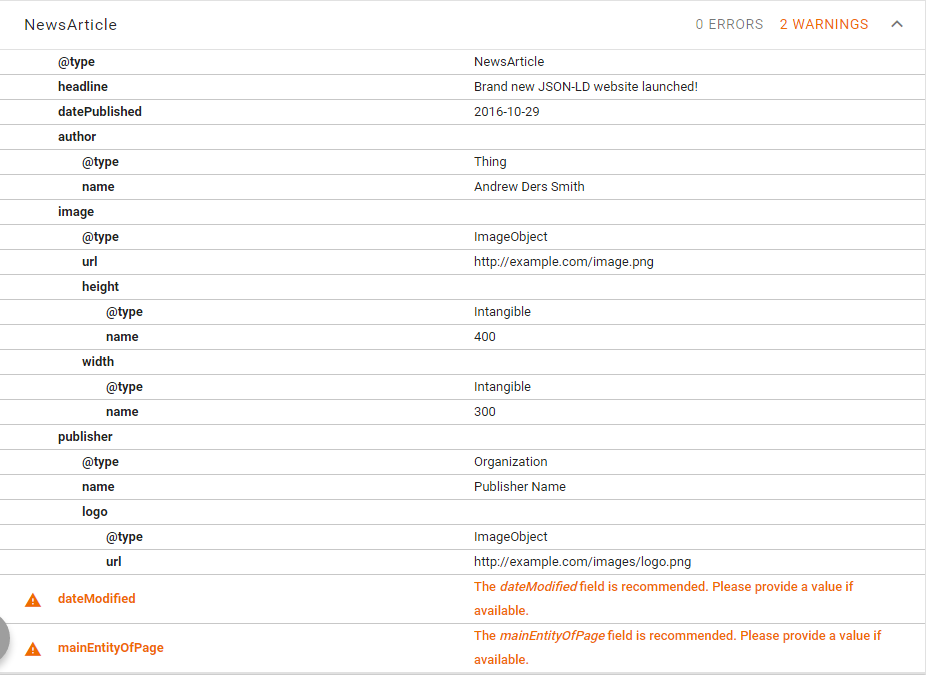Select the height property under image
Viewport: 926px width, 675px height.
tap(100, 287)
